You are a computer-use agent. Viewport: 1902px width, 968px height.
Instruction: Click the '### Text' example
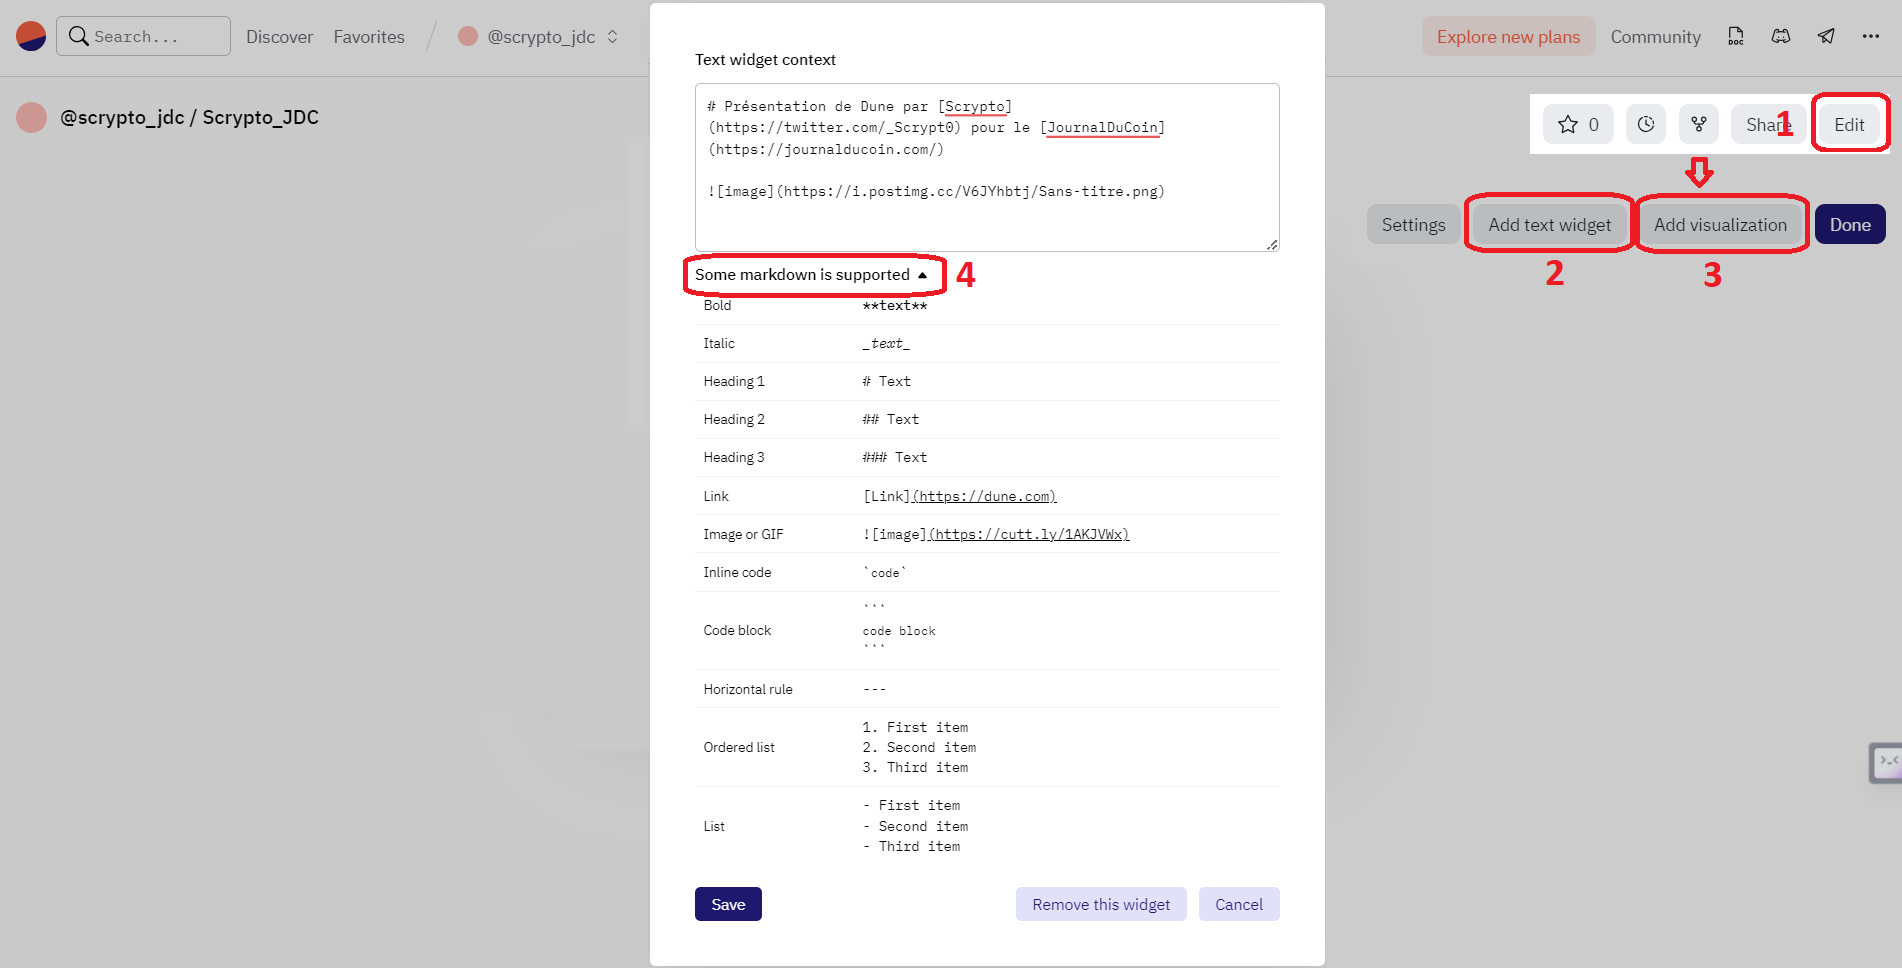click(x=895, y=458)
